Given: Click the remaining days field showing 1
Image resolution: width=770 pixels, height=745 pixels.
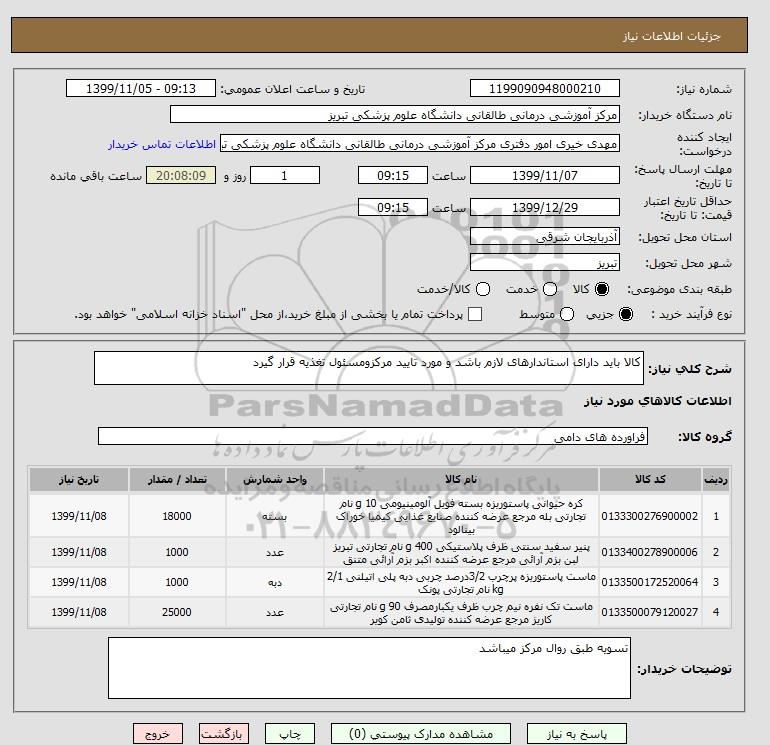Looking at the screenshot, I should click(285, 175).
